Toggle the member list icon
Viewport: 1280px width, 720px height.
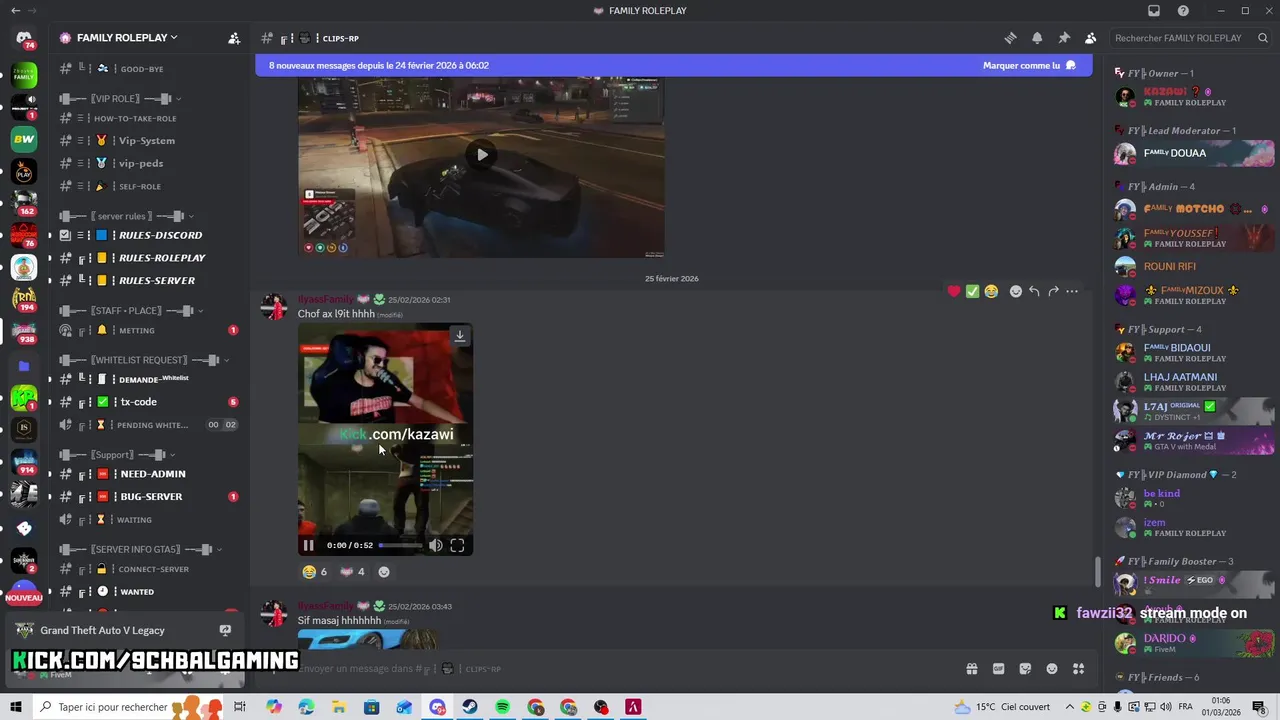coord(1090,38)
